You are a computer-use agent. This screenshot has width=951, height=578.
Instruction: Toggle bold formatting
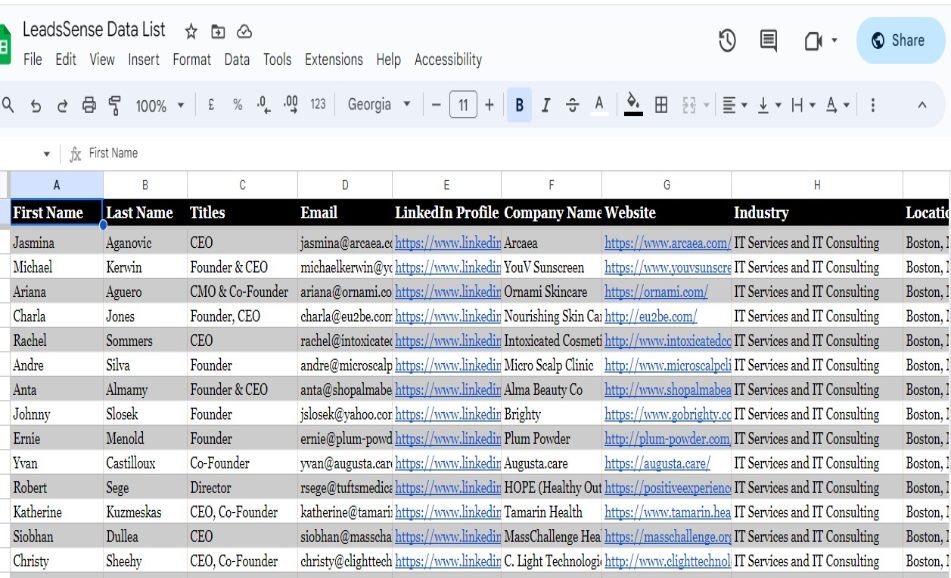click(x=518, y=105)
